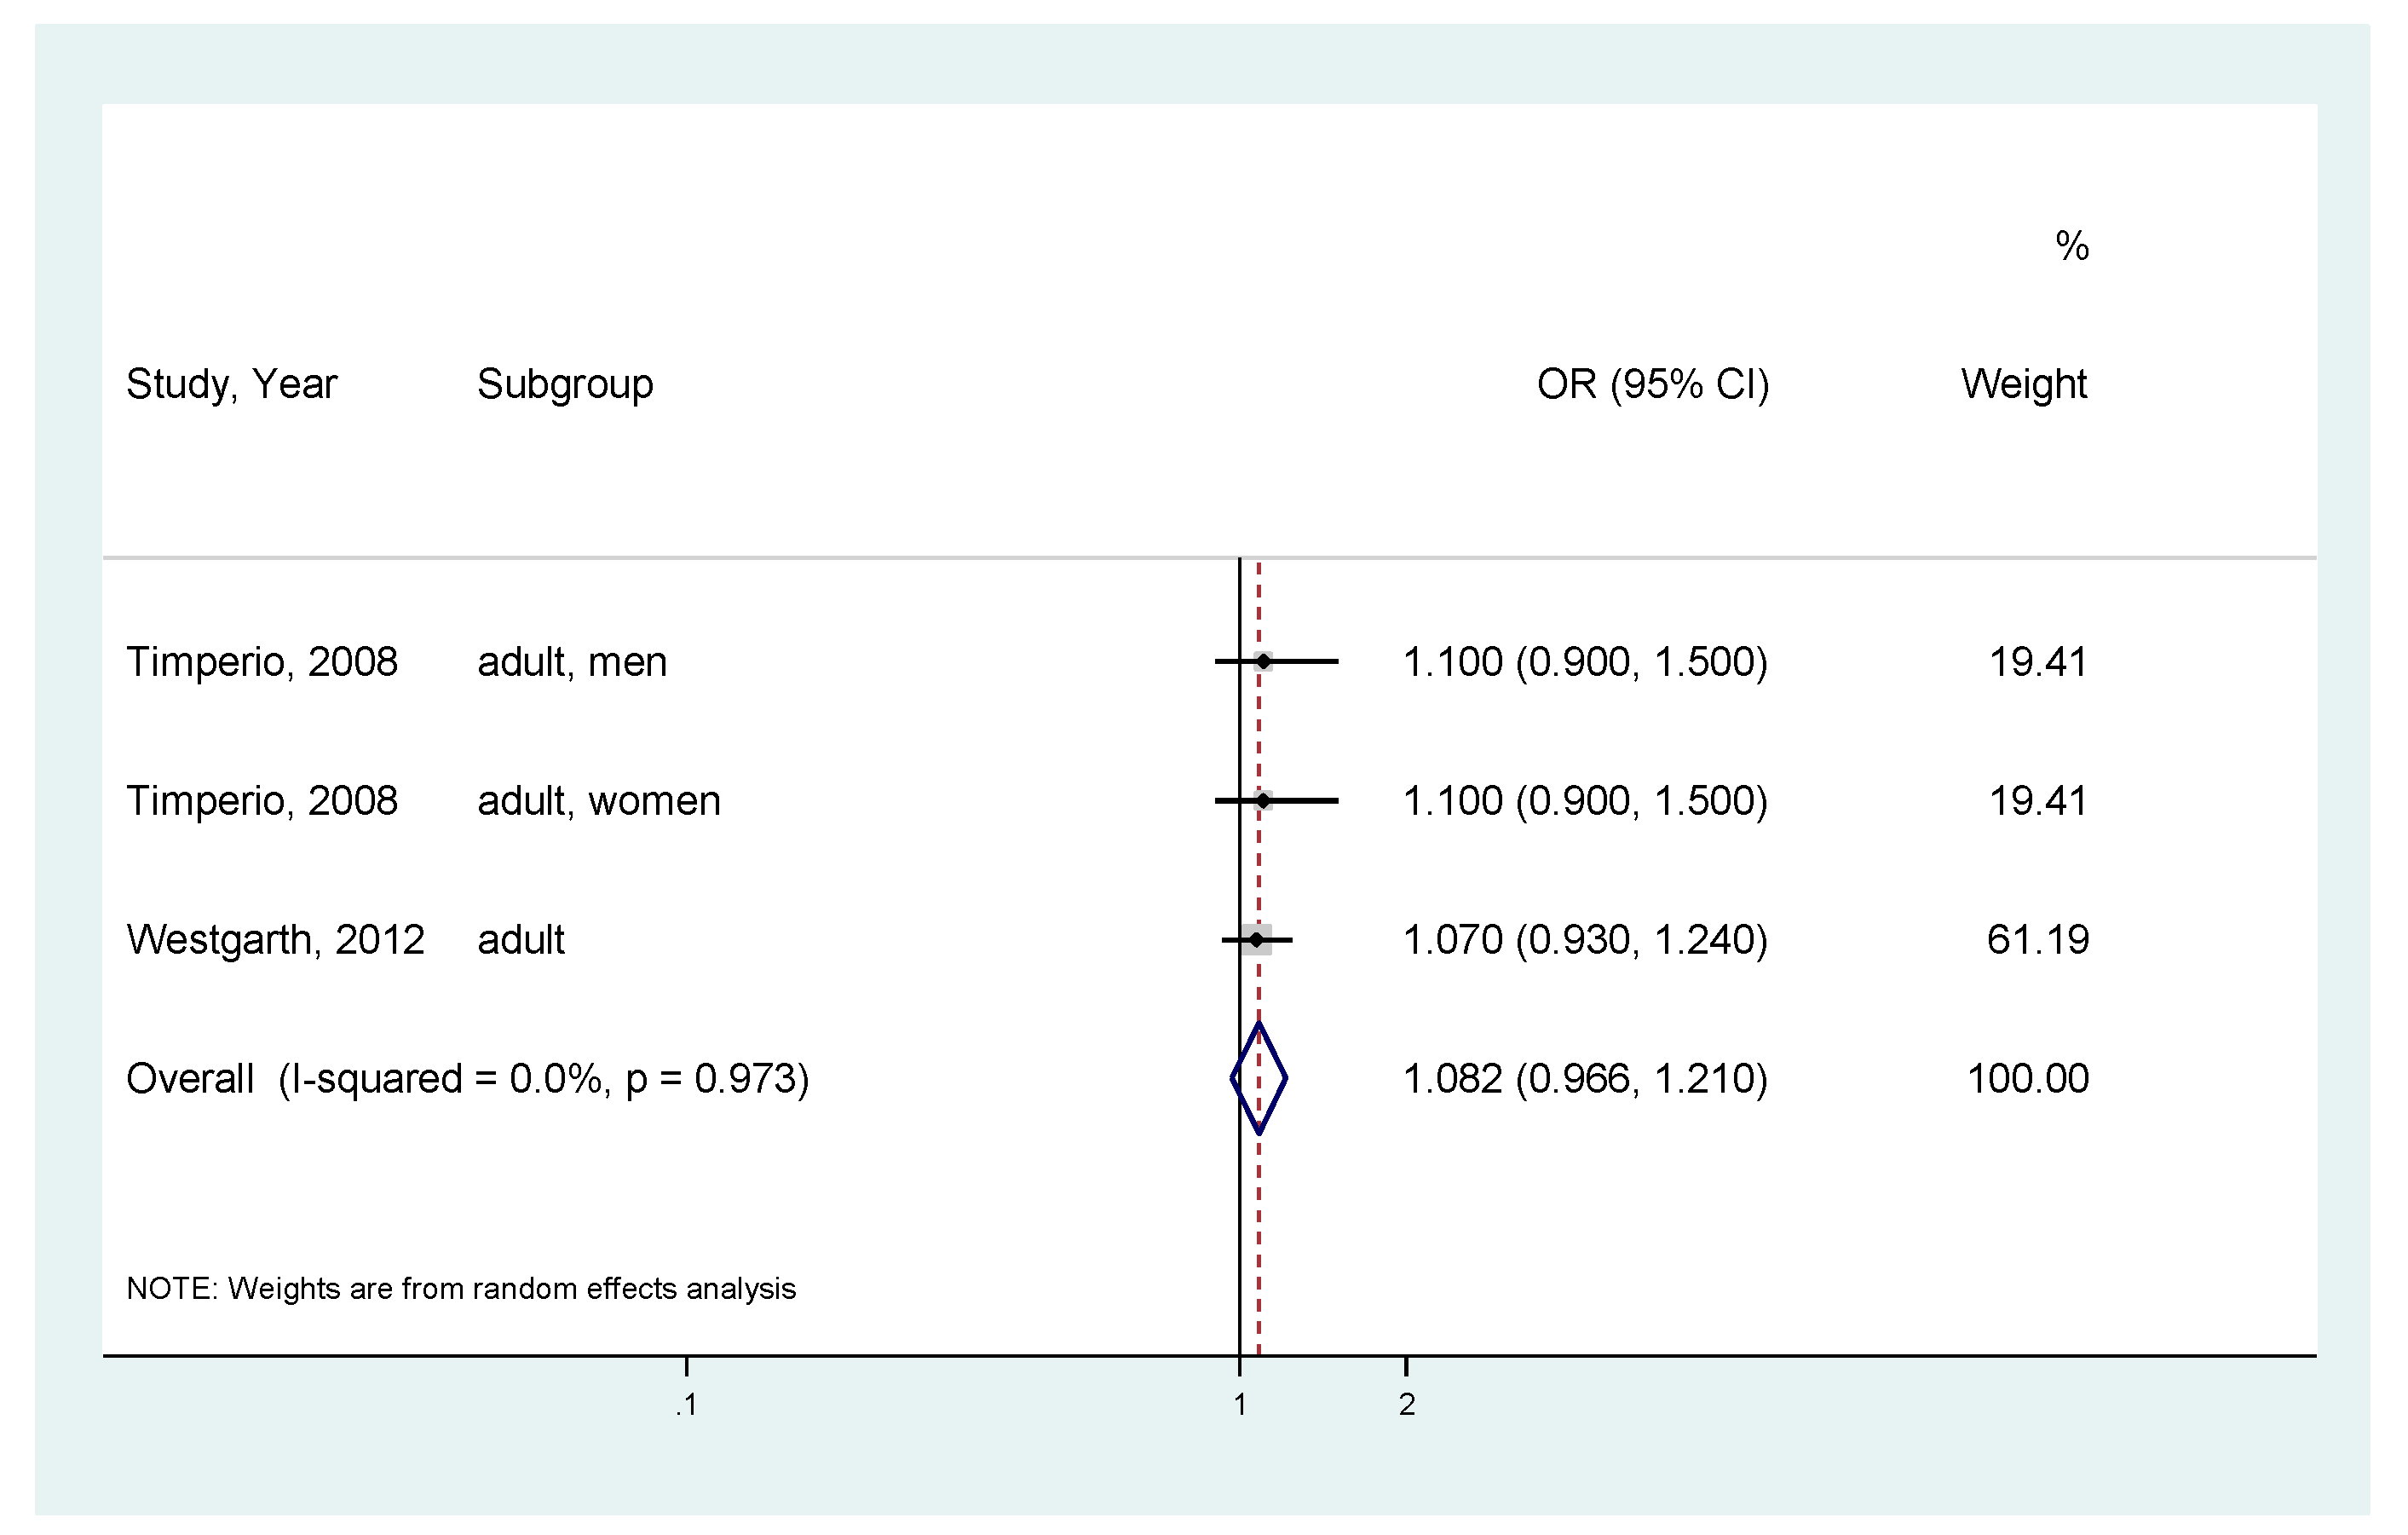Click the 'adult, men' subgroup label
2408x1535 pixels.
572,662
